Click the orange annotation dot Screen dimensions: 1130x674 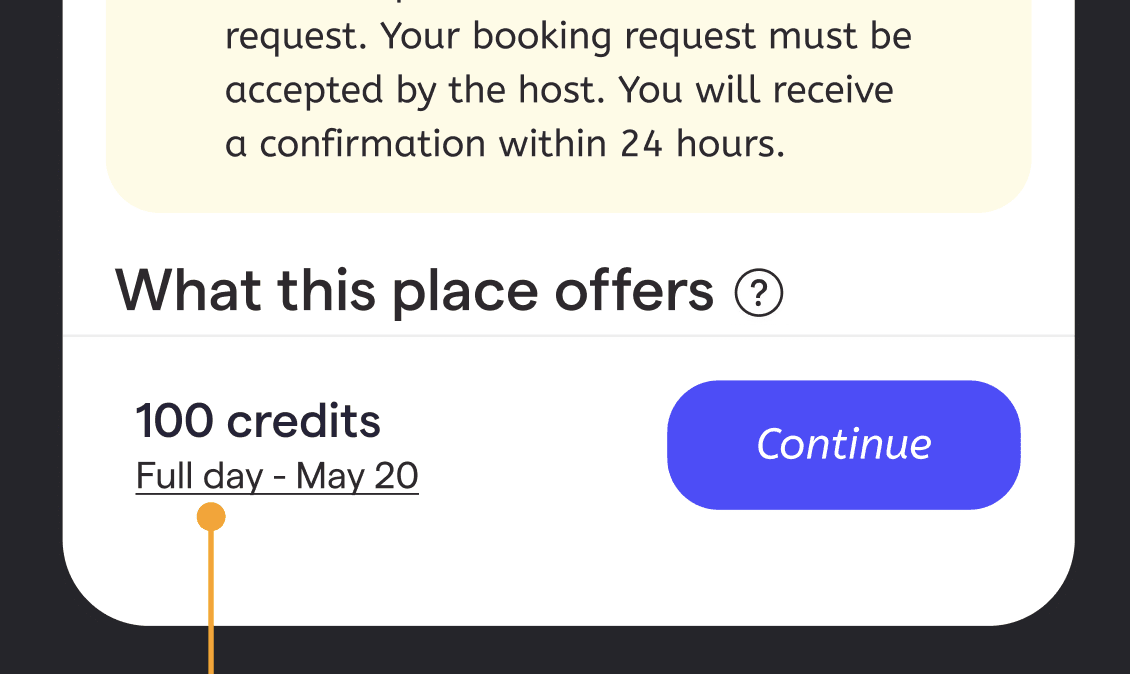click(211, 517)
